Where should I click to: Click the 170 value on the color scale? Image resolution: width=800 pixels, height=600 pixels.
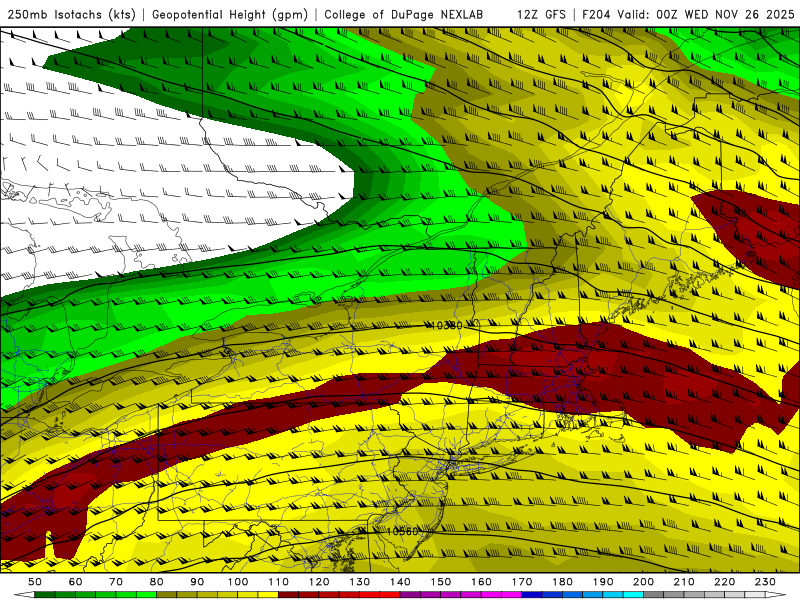click(x=522, y=582)
